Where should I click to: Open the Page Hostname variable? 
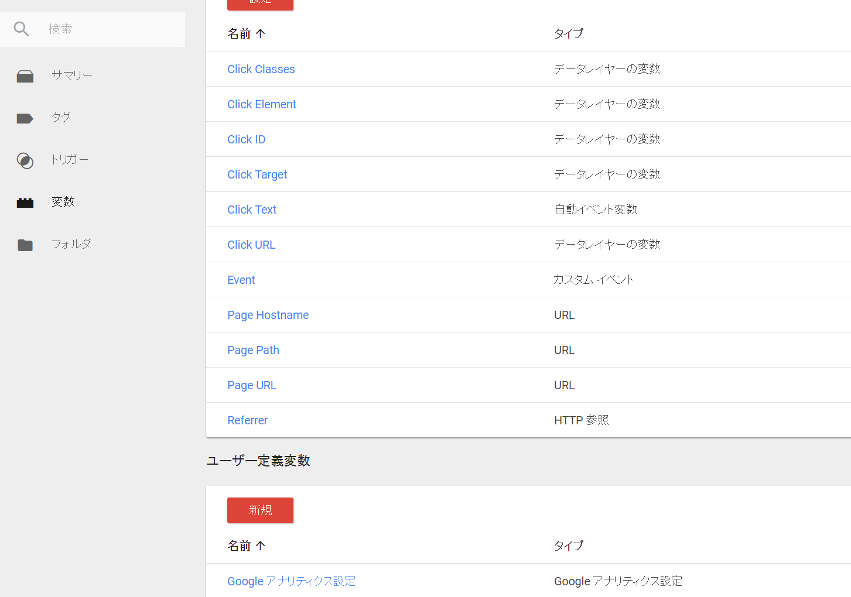tap(268, 315)
